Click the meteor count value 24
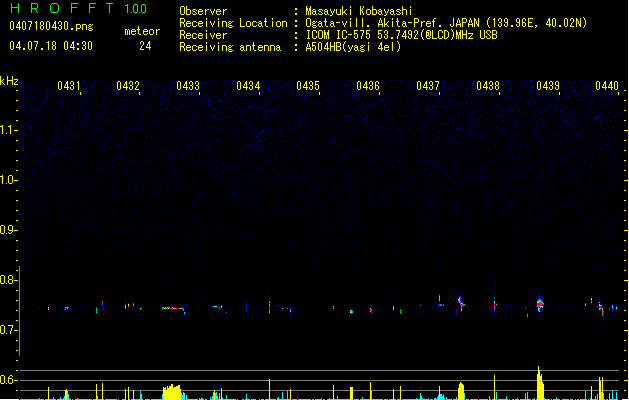The image size is (629, 400). pos(145,46)
